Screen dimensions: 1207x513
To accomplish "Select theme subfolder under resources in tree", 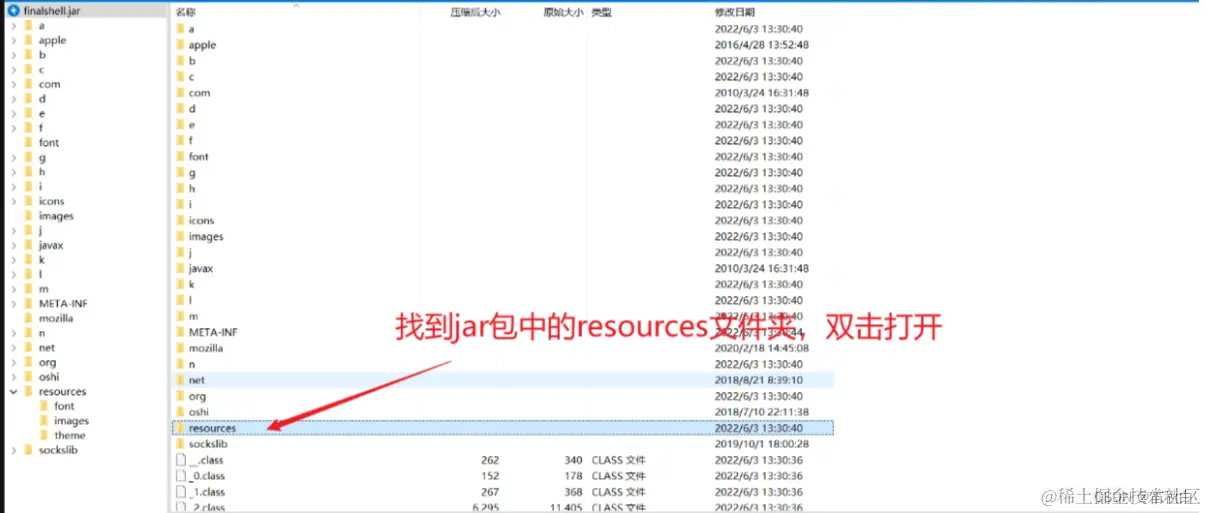I will [x=70, y=436].
